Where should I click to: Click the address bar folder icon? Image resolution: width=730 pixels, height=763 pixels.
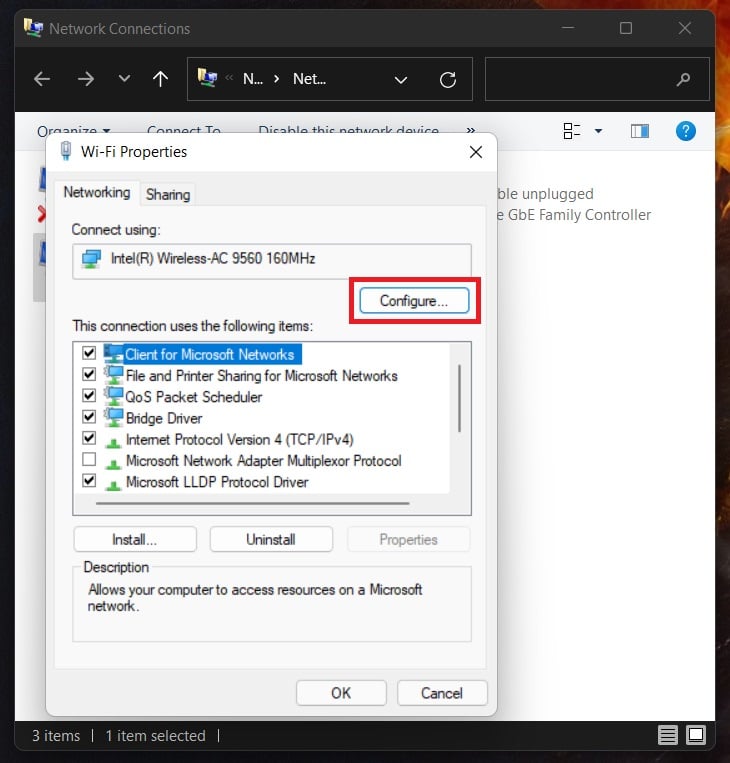(207, 78)
